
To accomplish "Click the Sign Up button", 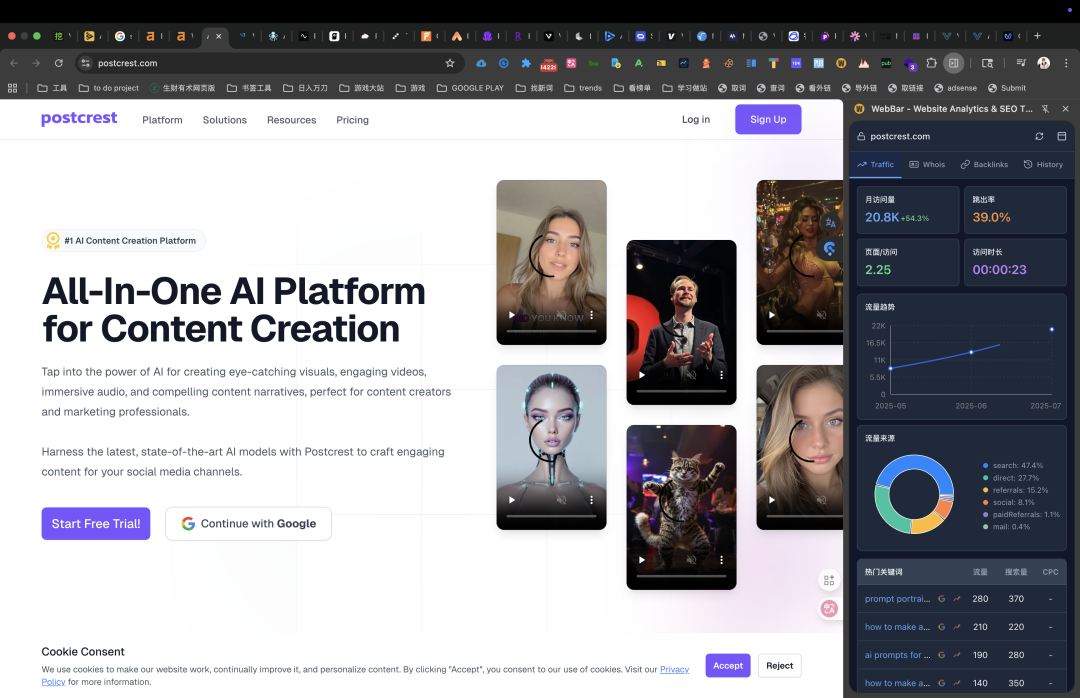I will click(x=768, y=119).
